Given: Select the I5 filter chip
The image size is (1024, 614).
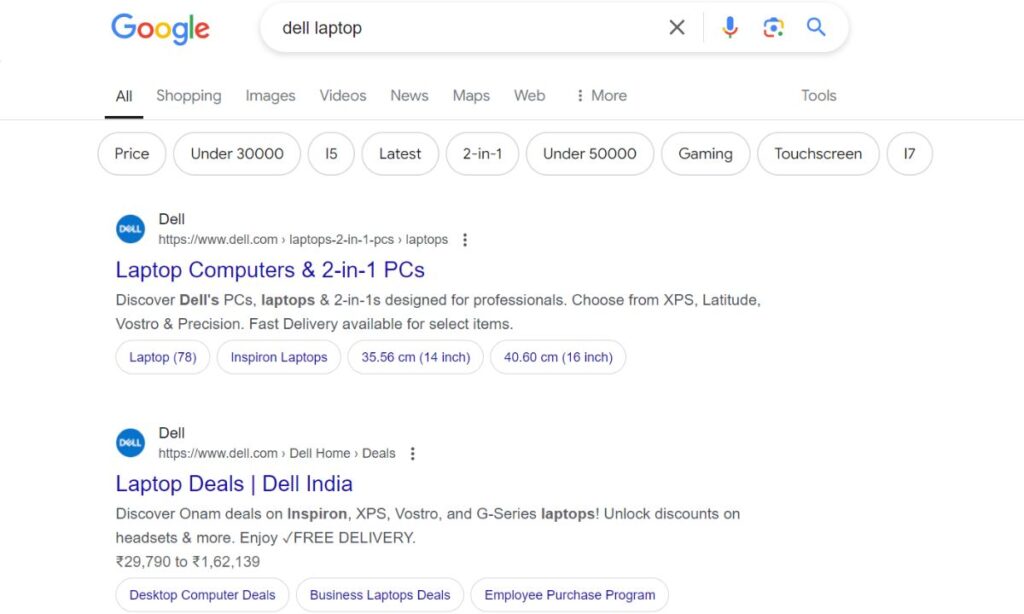Looking at the screenshot, I should [331, 154].
